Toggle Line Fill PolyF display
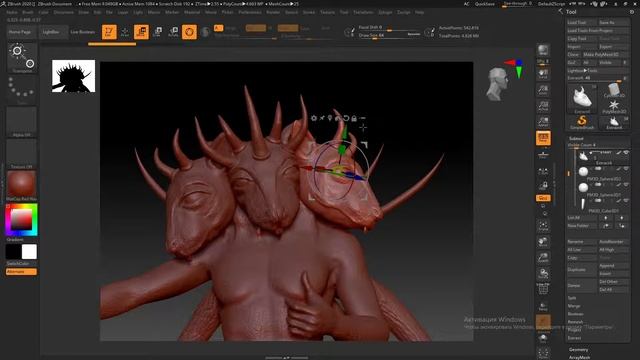640x360 pixels. pyautogui.click(x=543, y=289)
